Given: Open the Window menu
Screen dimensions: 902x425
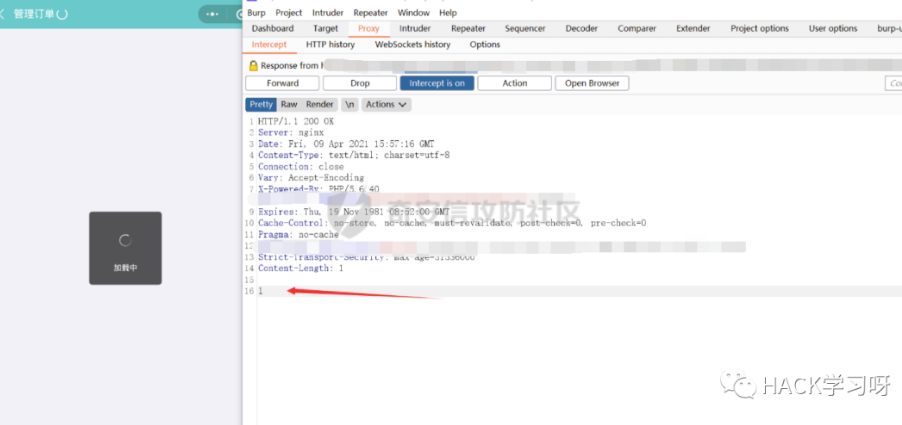Looking at the screenshot, I should [414, 13].
